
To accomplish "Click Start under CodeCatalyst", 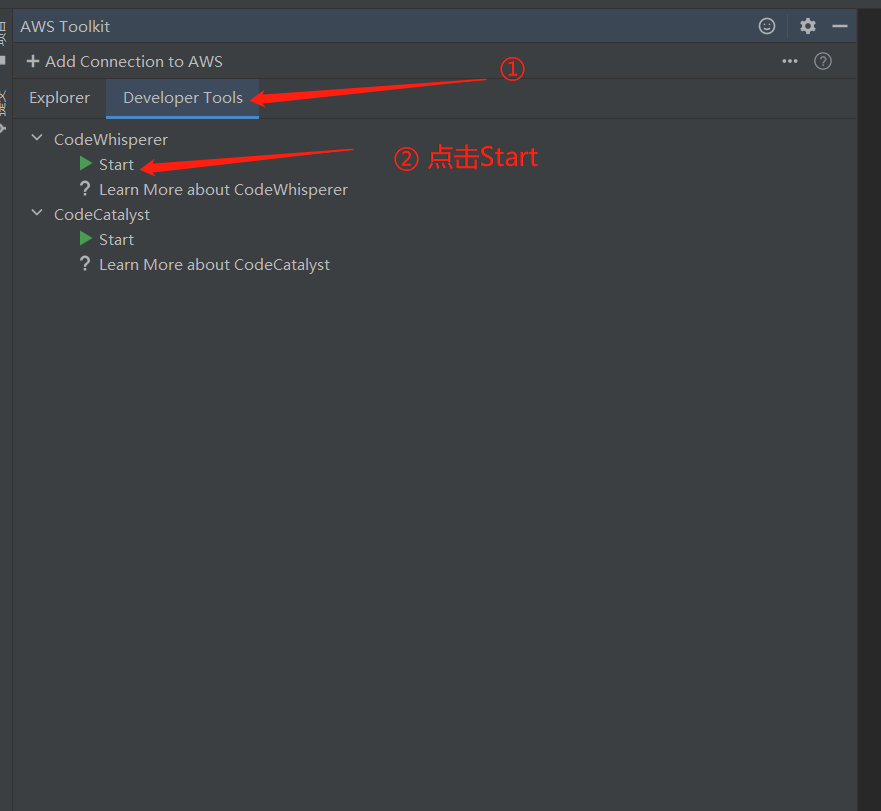I will [x=116, y=239].
